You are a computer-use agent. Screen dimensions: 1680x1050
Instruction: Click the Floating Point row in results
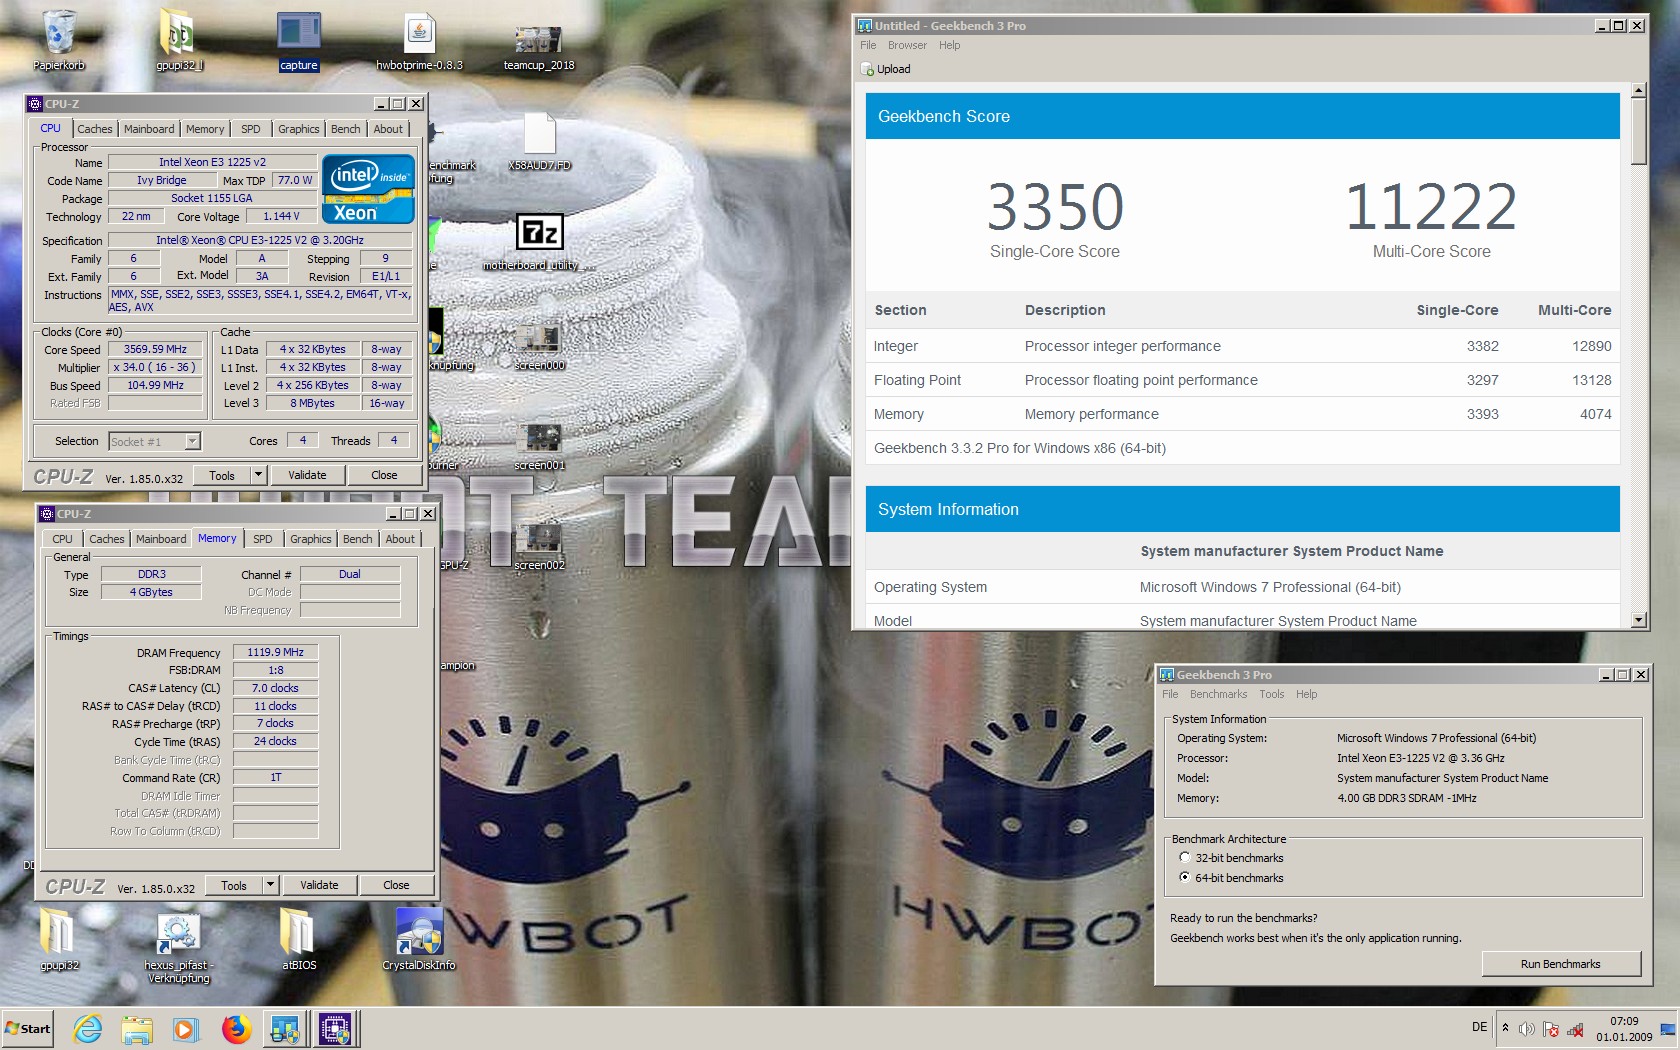click(x=1242, y=380)
